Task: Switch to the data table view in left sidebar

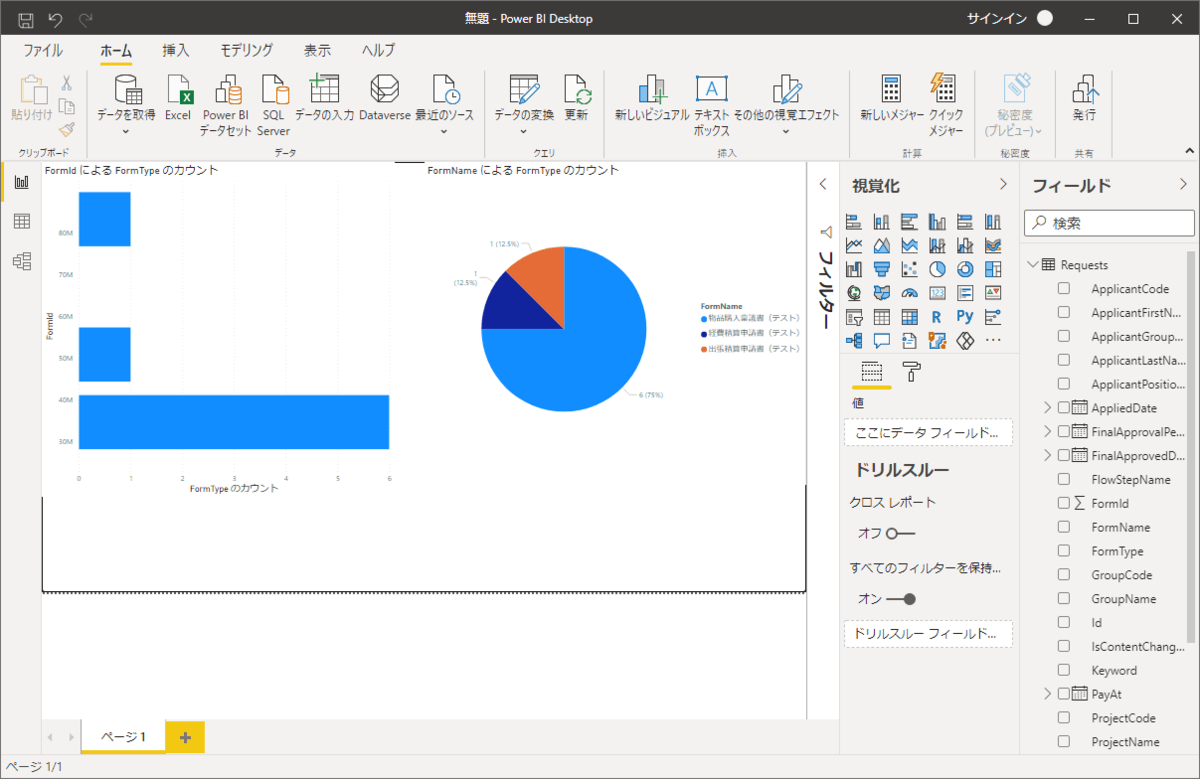Action: (21, 221)
